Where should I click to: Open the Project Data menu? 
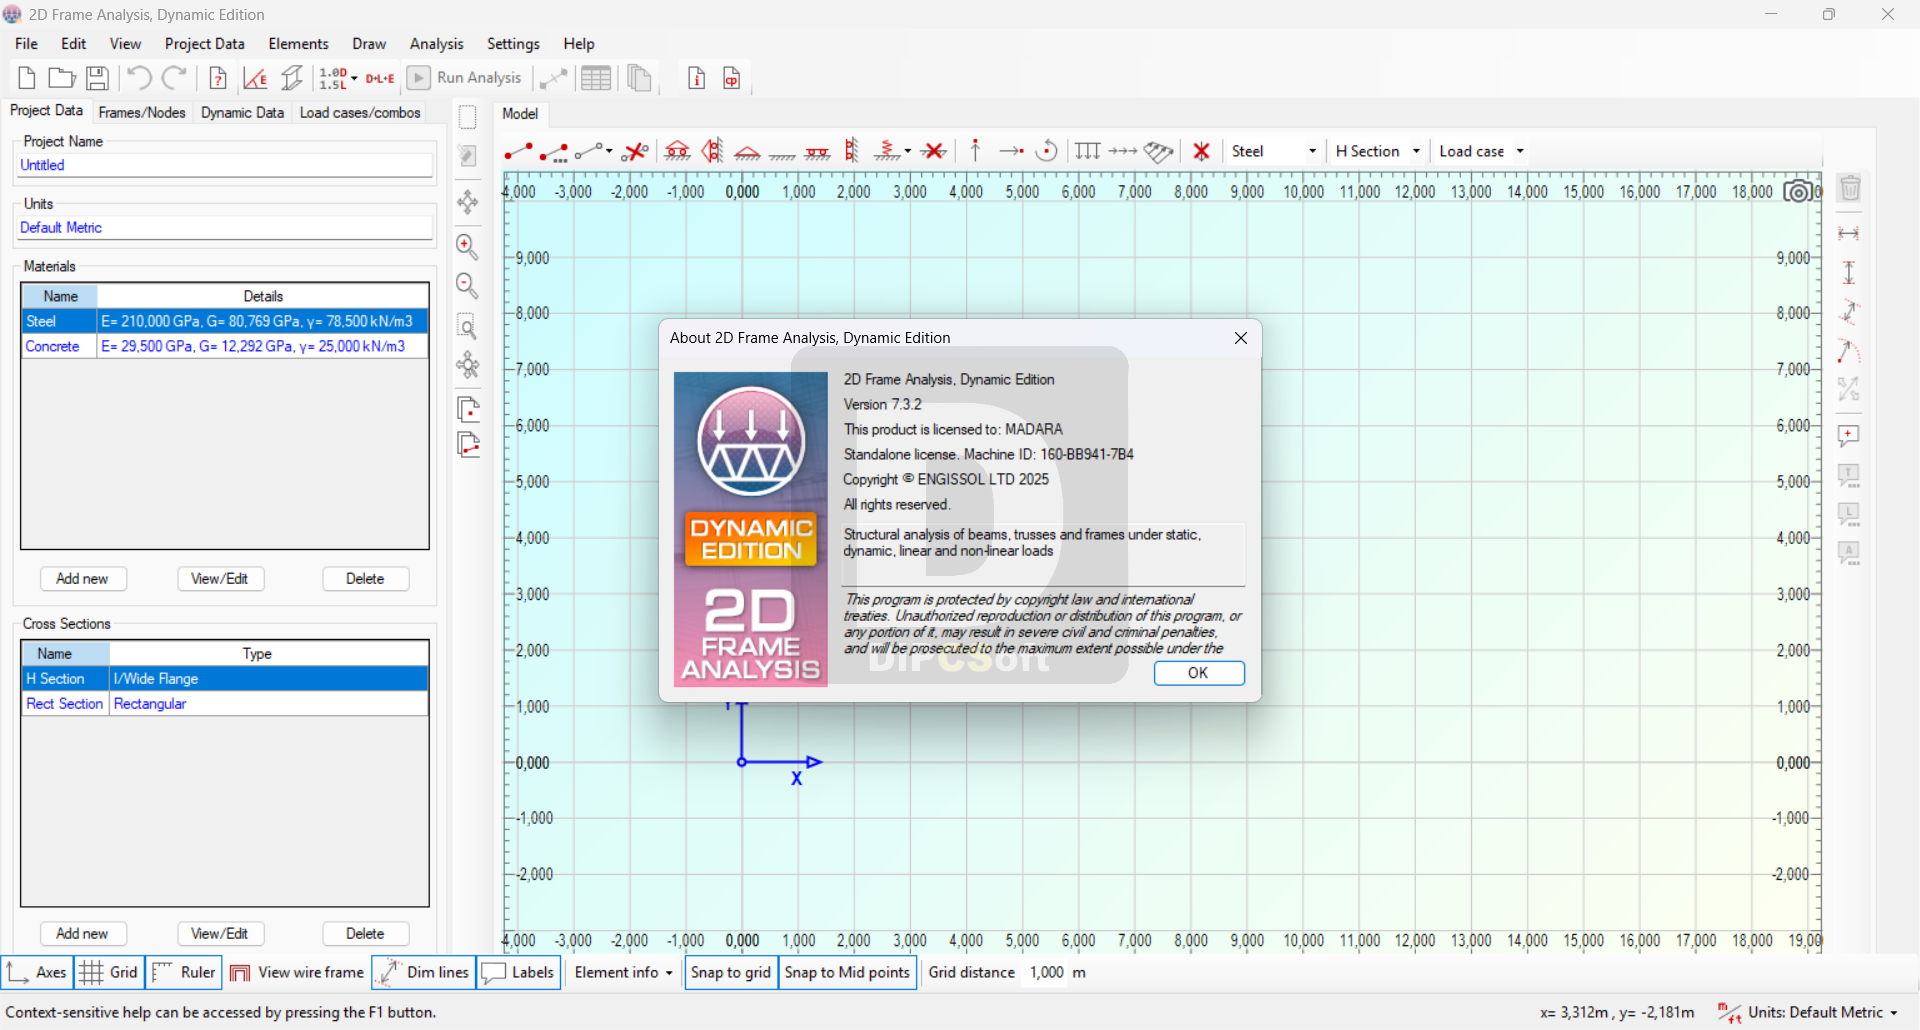tap(205, 44)
